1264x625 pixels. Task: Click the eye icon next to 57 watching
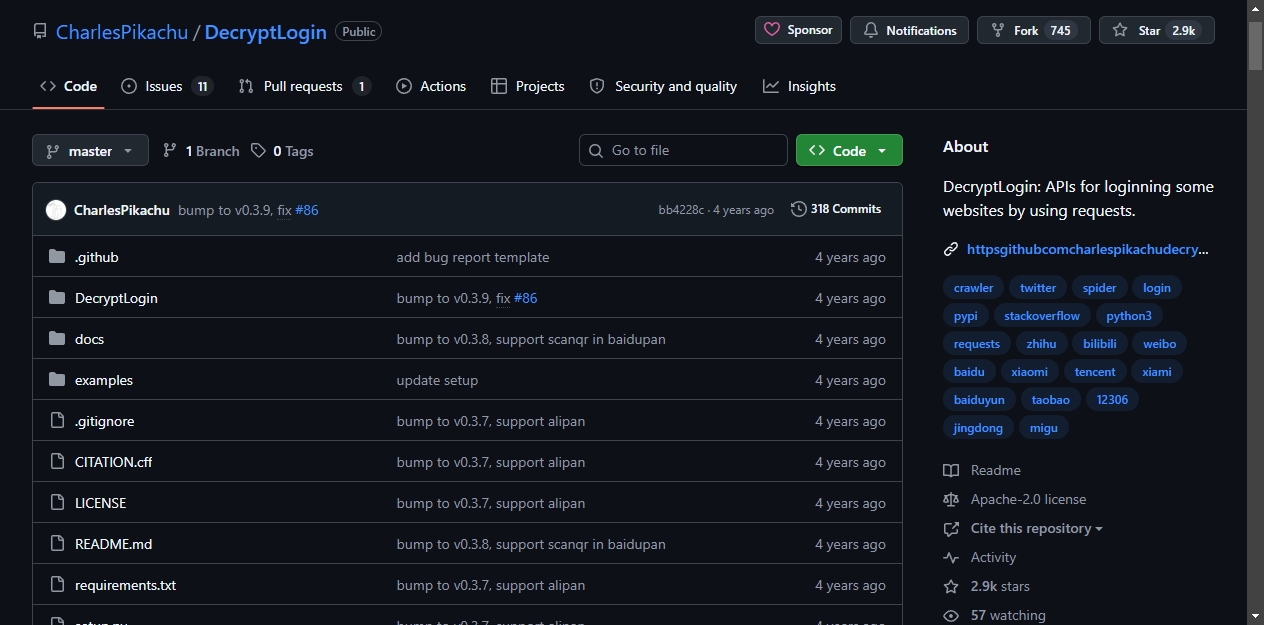[x=951, y=615]
